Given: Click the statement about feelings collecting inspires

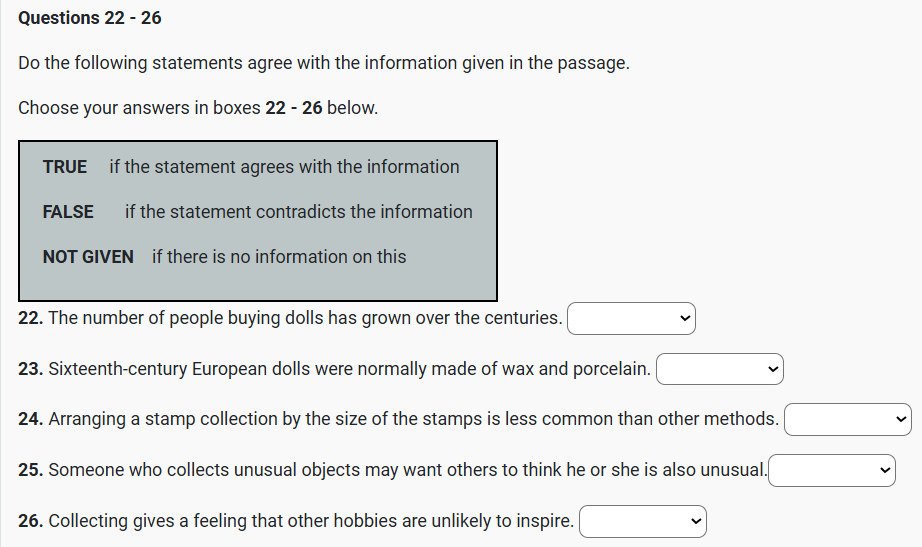Looking at the screenshot, I should (x=311, y=521).
